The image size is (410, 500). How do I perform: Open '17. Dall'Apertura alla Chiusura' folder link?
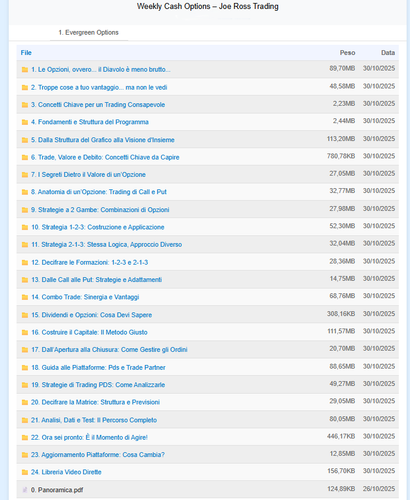coord(109,350)
